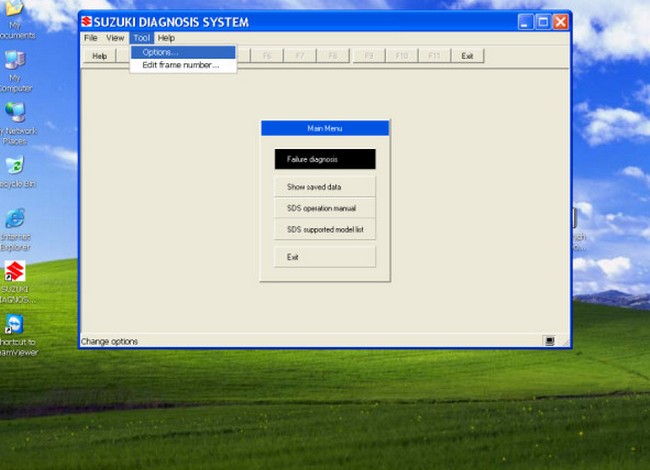This screenshot has width=650, height=470.
Task: Close the open Tool menu
Action: pos(141,38)
